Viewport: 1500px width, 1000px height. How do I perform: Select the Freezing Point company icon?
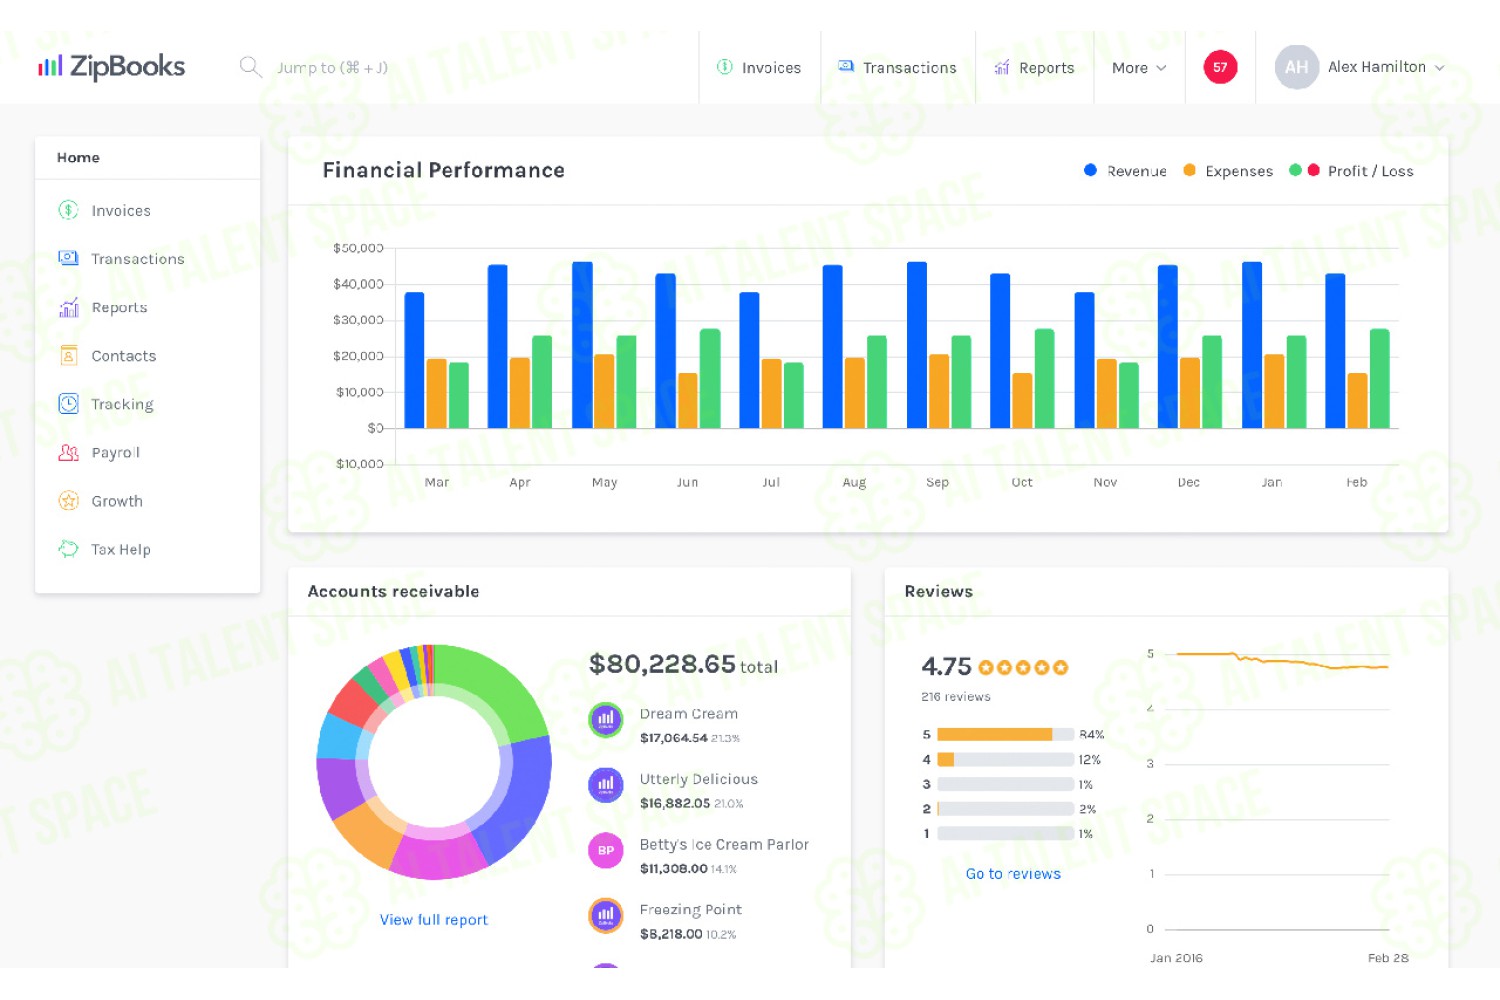point(605,915)
